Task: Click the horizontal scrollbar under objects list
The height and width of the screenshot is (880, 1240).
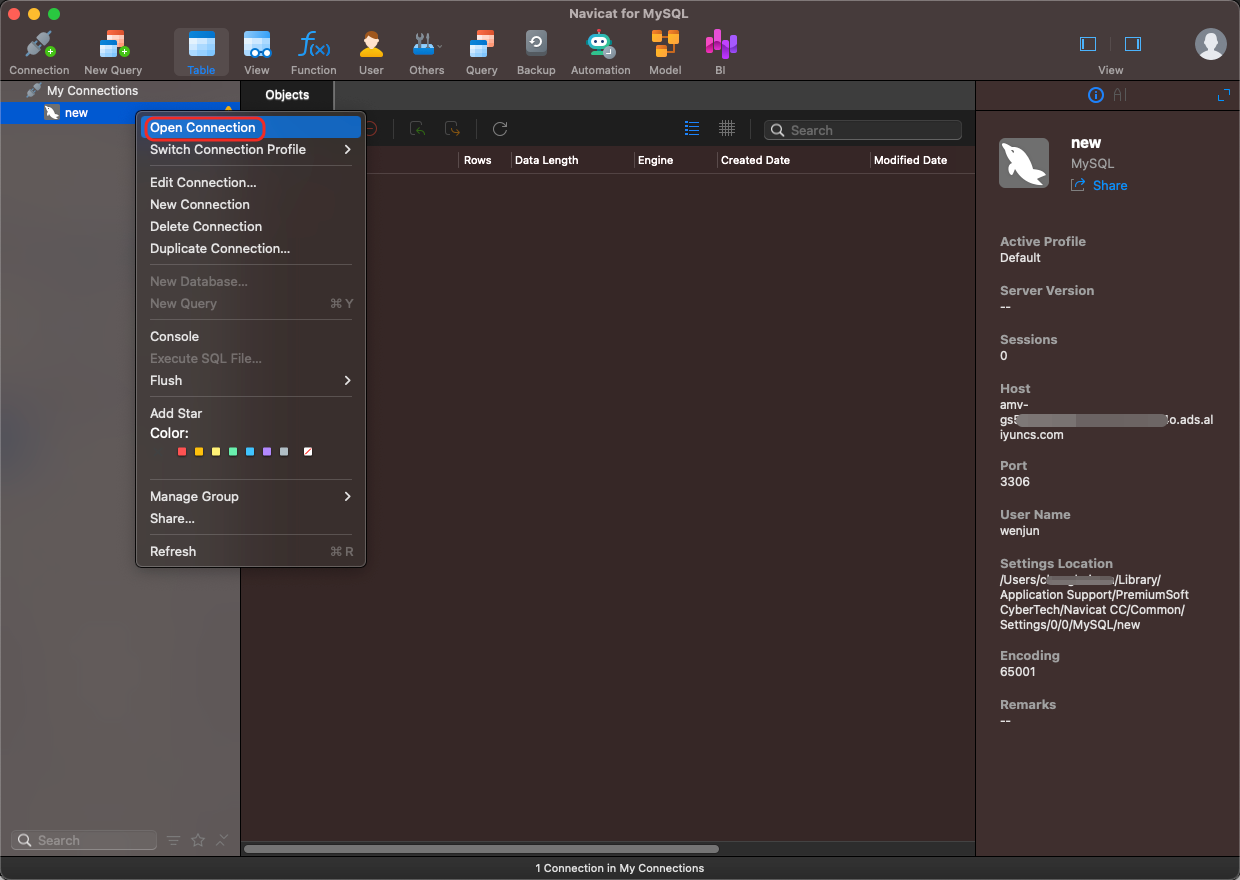Action: point(483,849)
